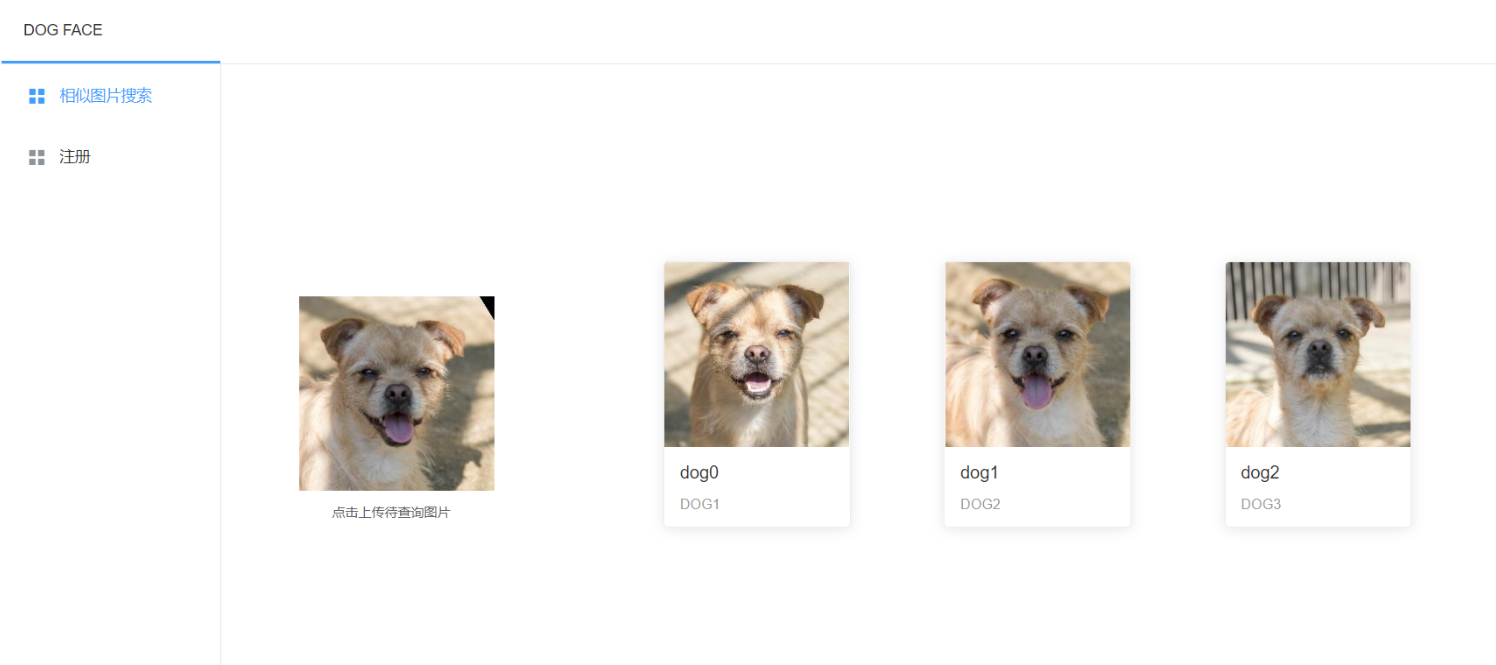1496x665 pixels.
Task: Open the dog1 result photo
Action: (1037, 354)
